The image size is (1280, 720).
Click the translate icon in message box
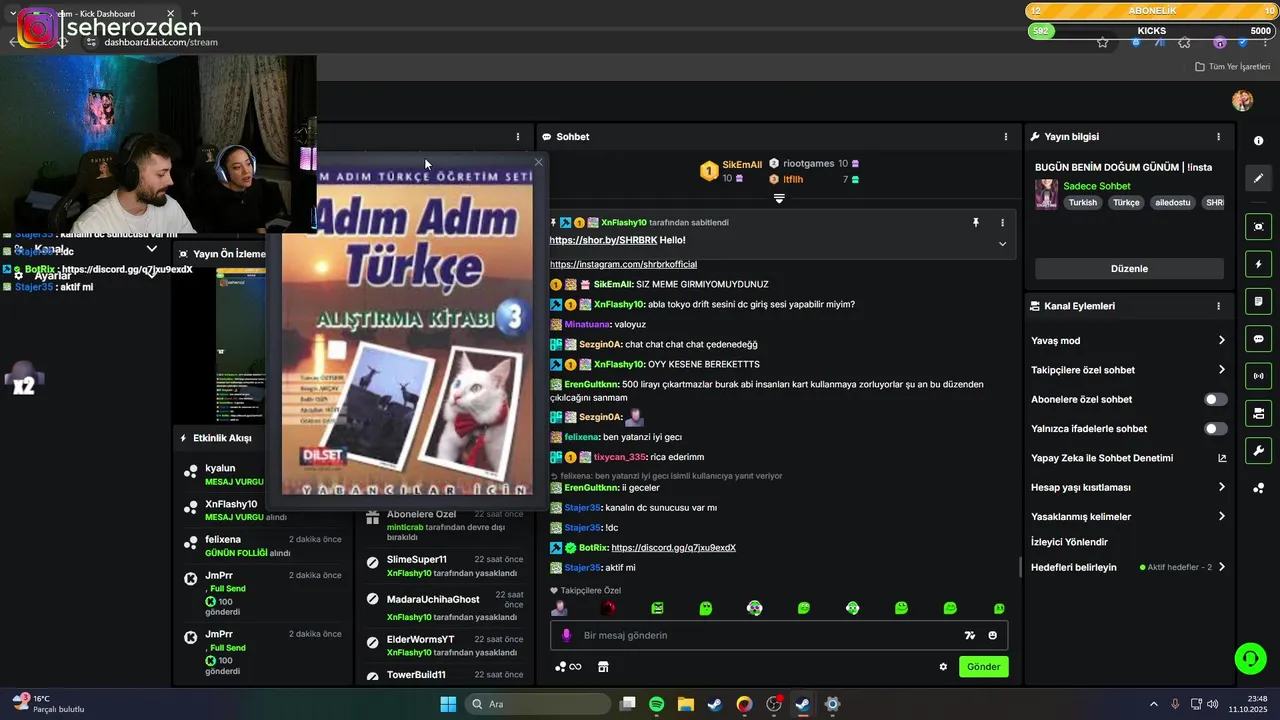(x=969, y=635)
